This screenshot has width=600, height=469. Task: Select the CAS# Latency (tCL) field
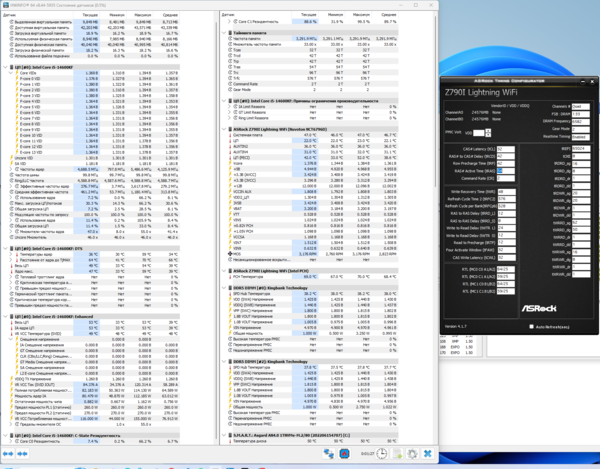pyautogui.click(x=505, y=149)
